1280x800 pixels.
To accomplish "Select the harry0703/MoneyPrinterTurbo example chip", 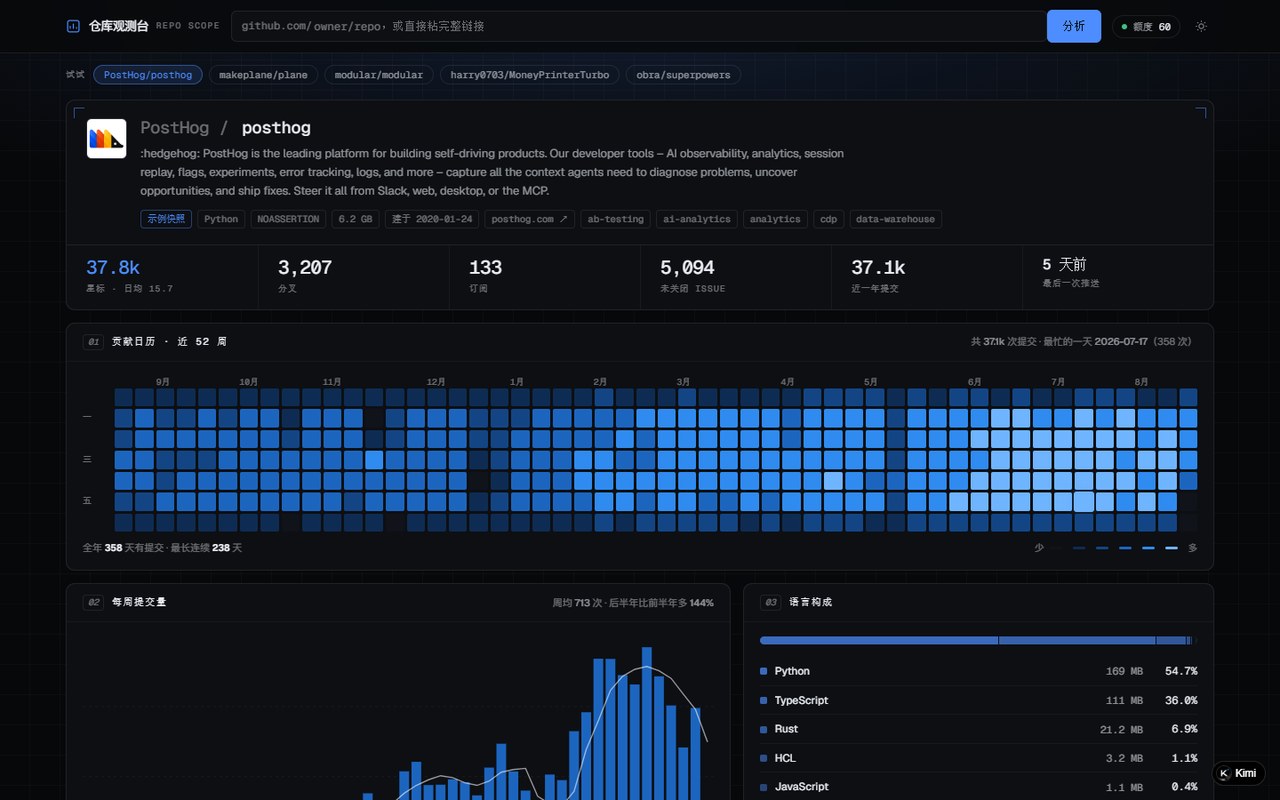I will click(x=530, y=75).
